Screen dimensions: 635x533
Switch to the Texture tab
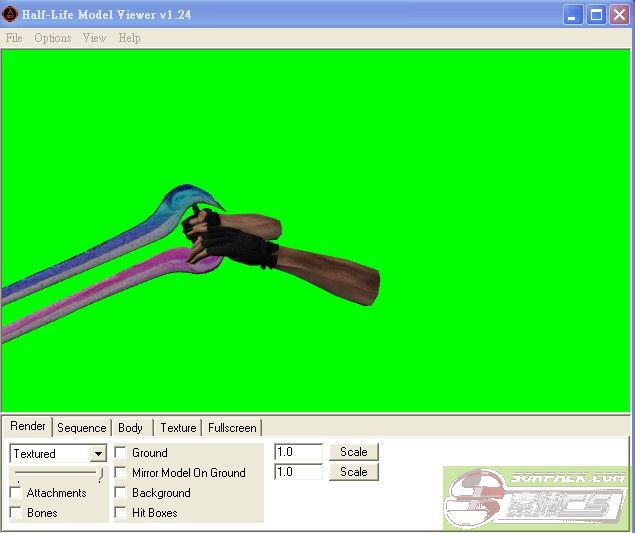pos(178,428)
